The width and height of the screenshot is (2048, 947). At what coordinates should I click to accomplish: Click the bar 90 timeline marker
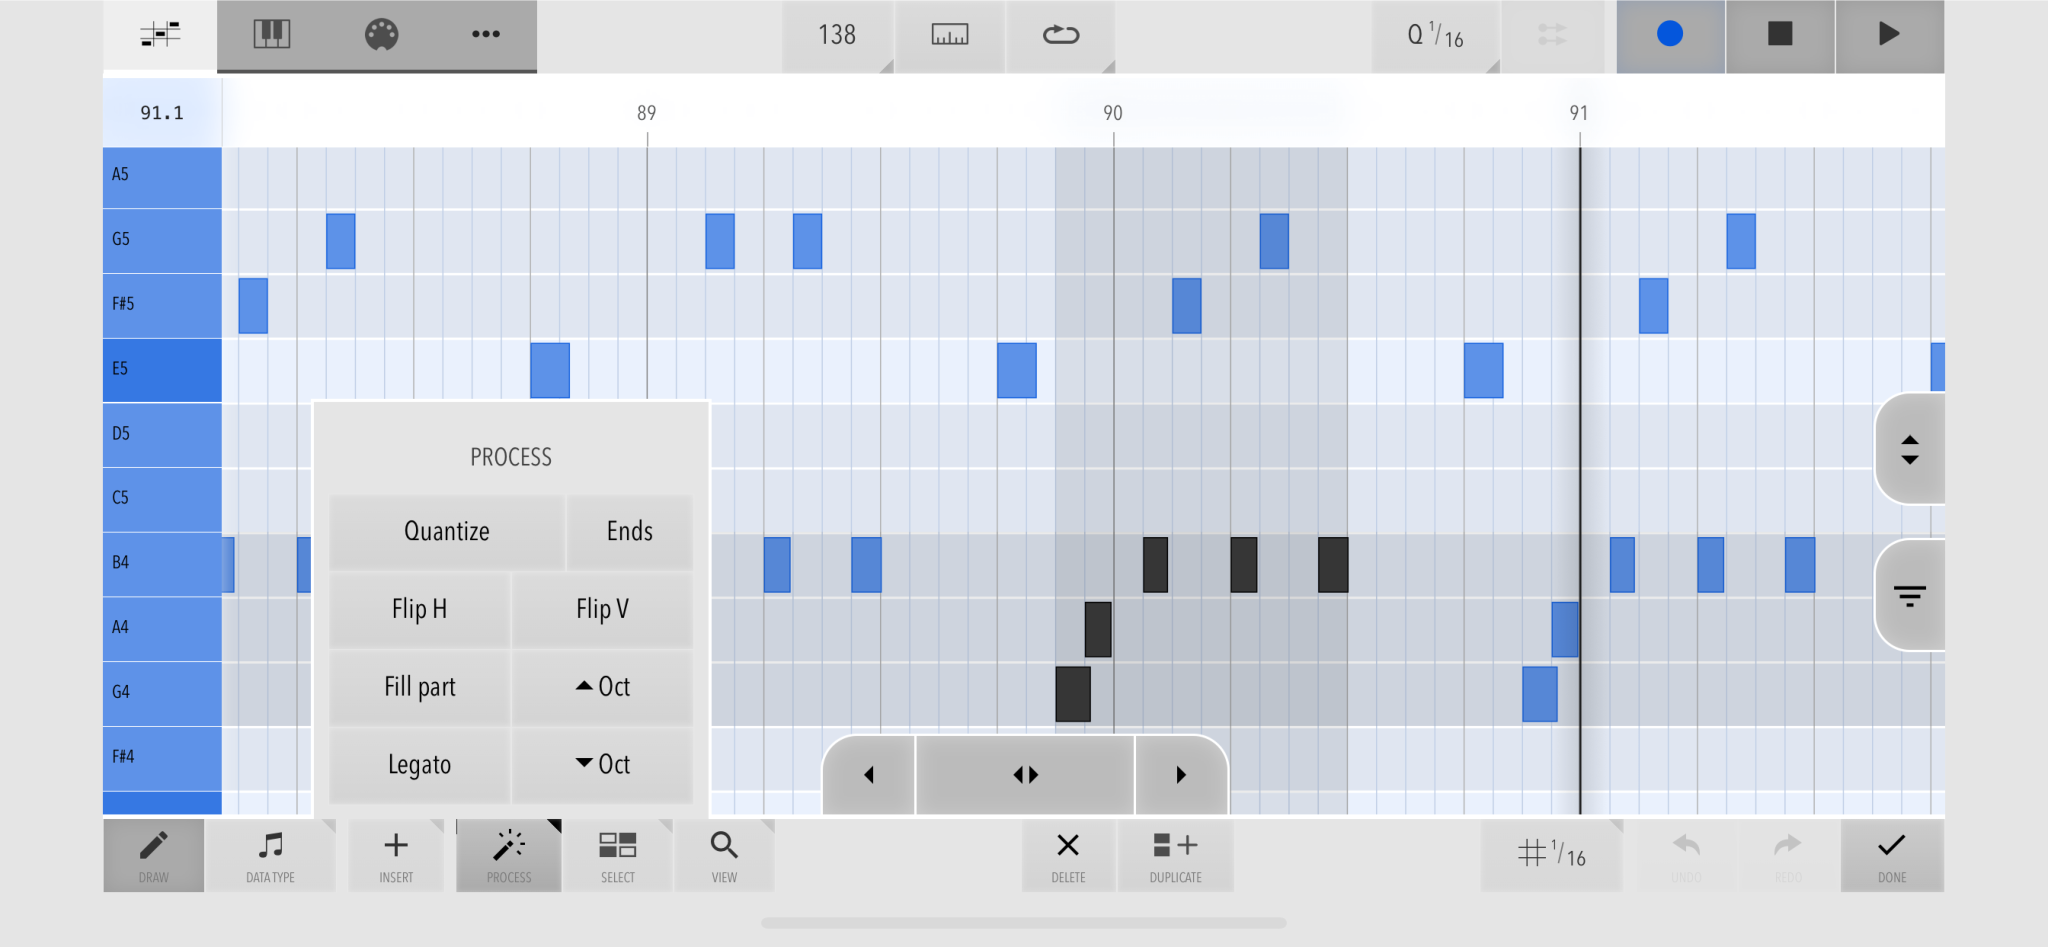pos(1113,113)
